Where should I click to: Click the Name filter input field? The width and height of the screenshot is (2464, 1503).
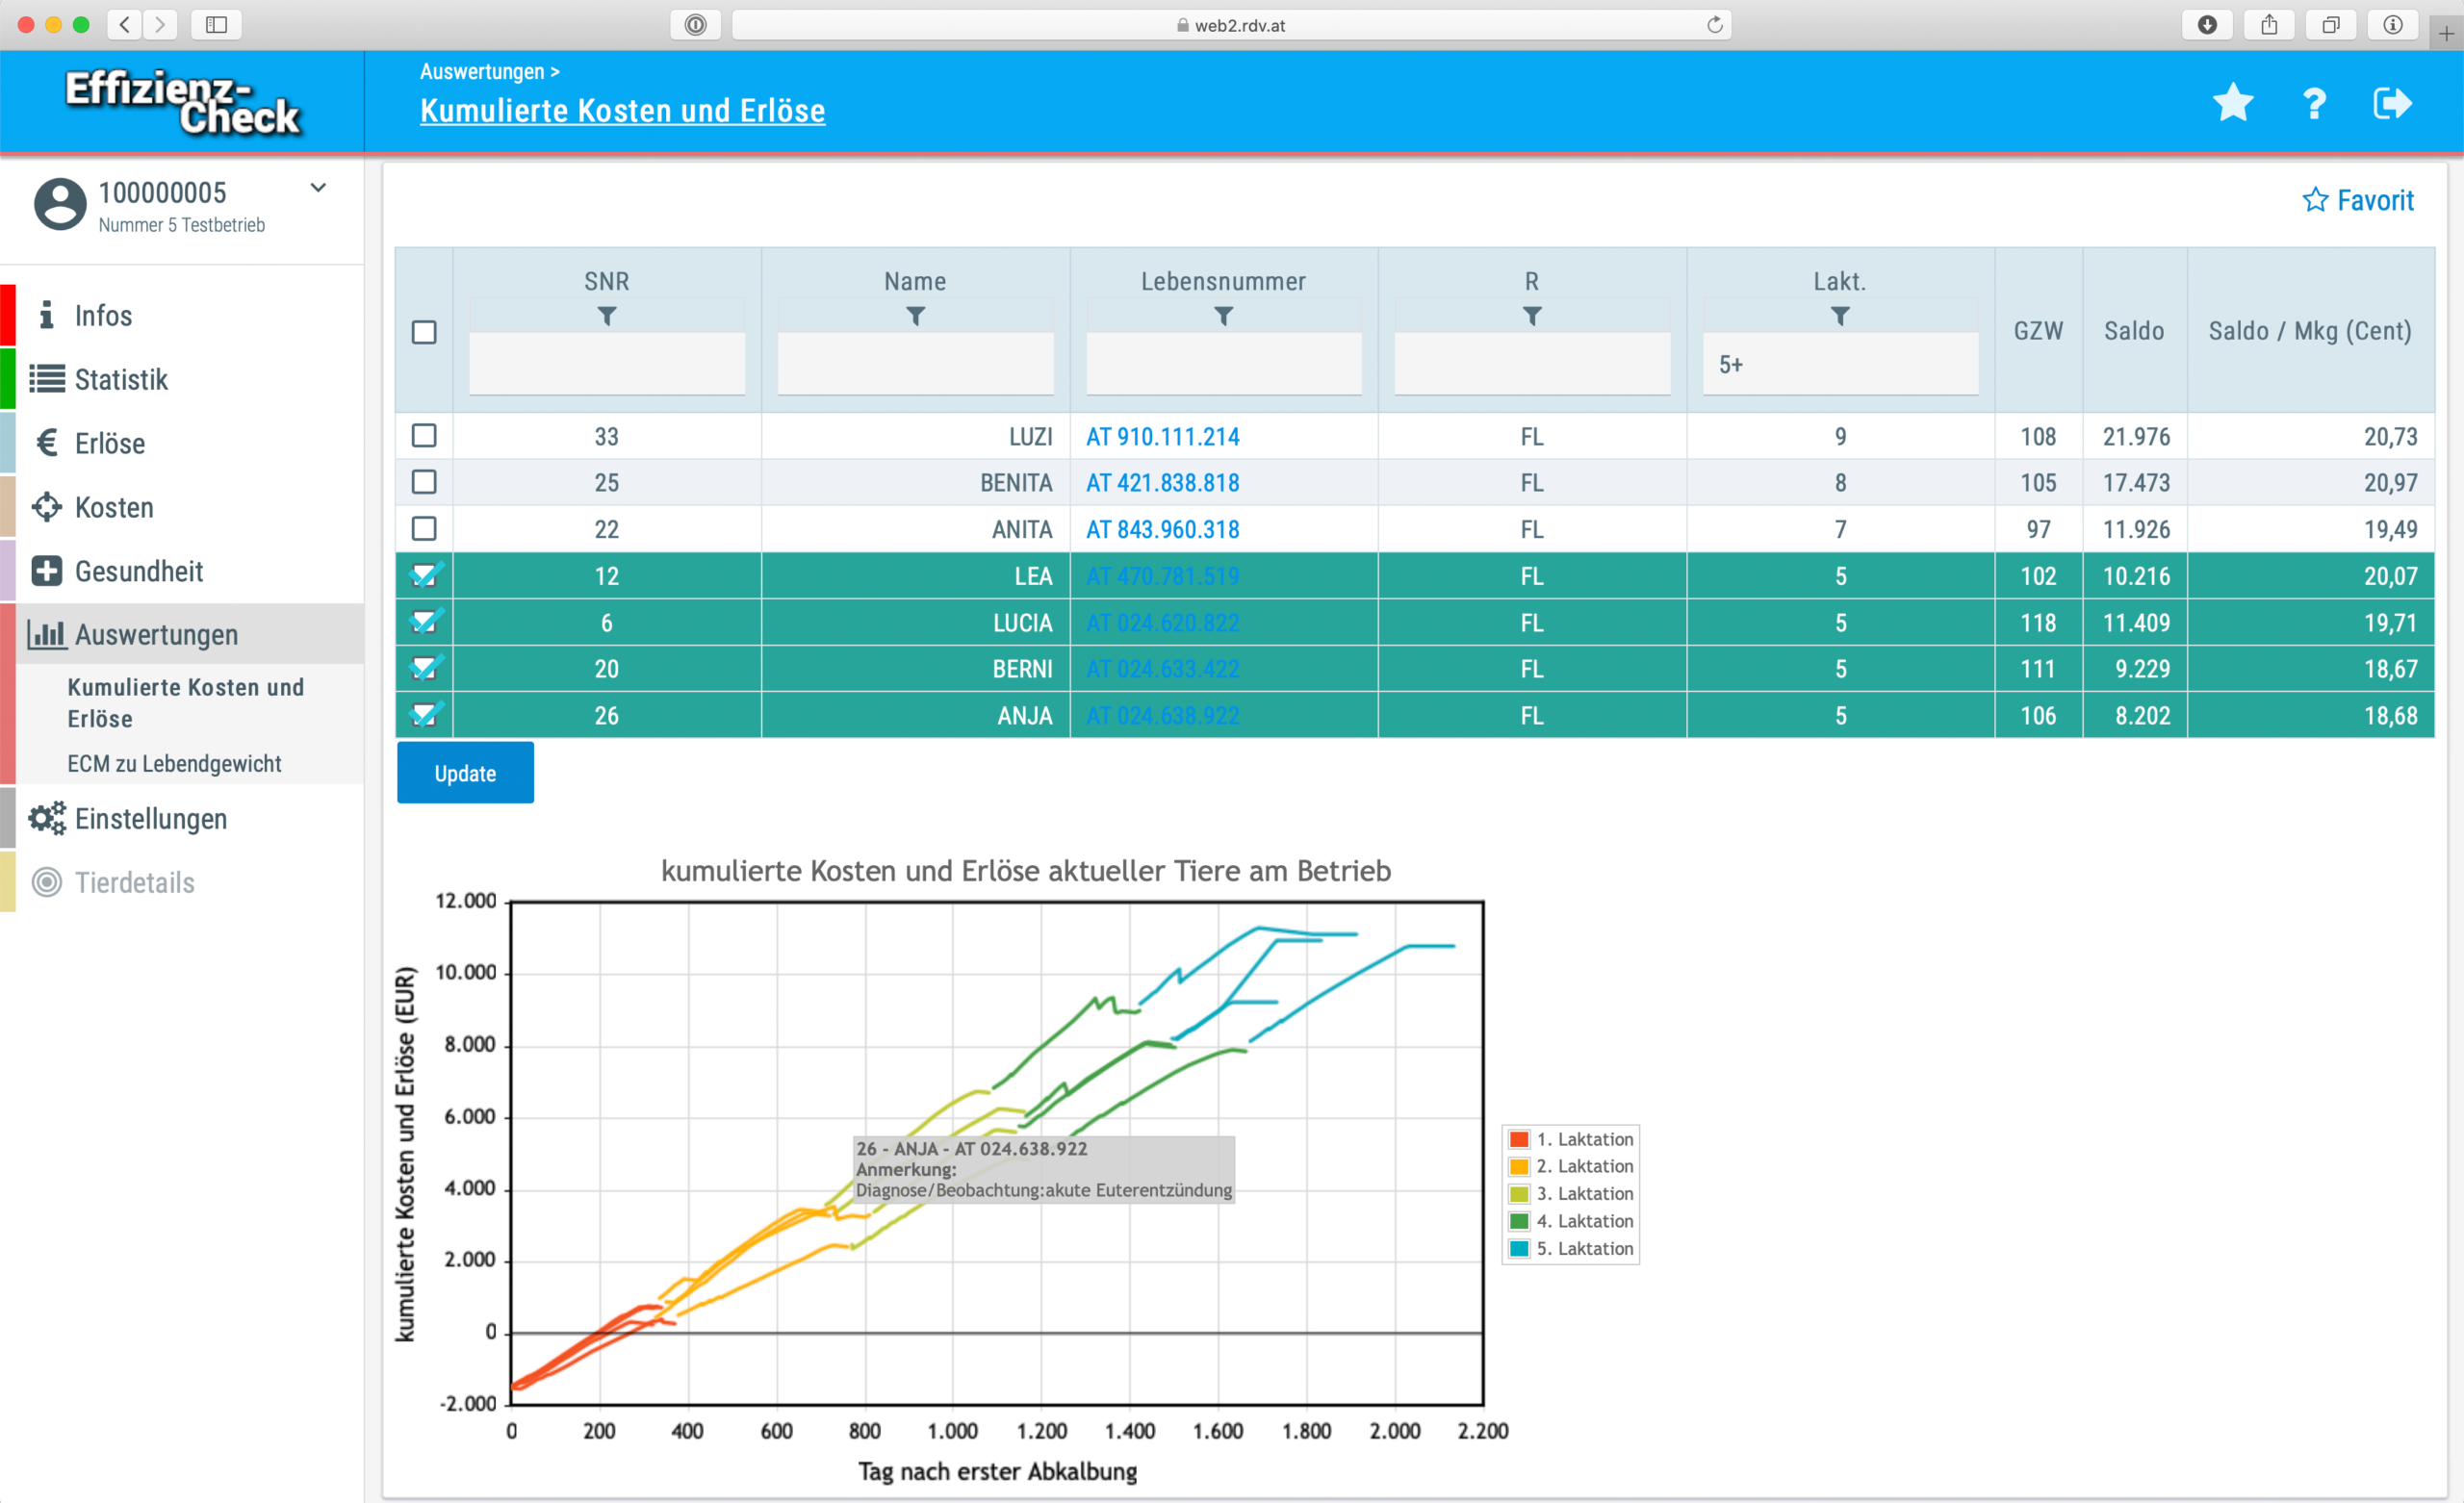point(914,364)
